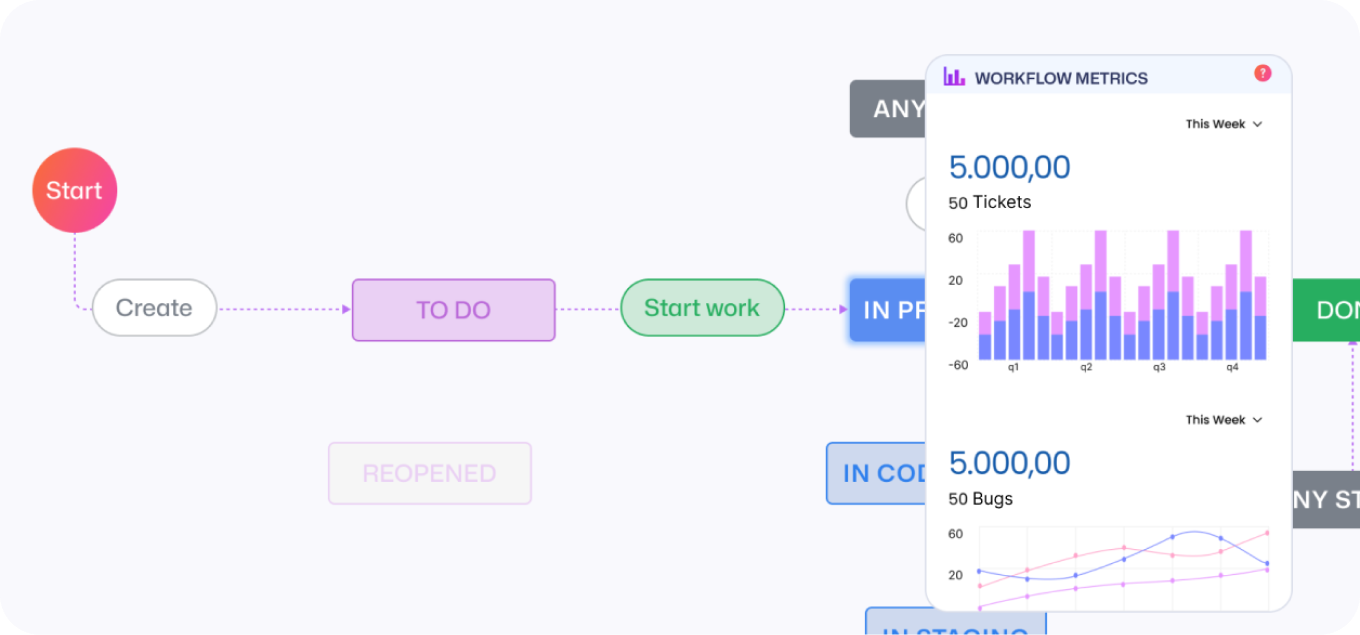
Task: Select the IN STAGING status box
Action: coord(955,621)
